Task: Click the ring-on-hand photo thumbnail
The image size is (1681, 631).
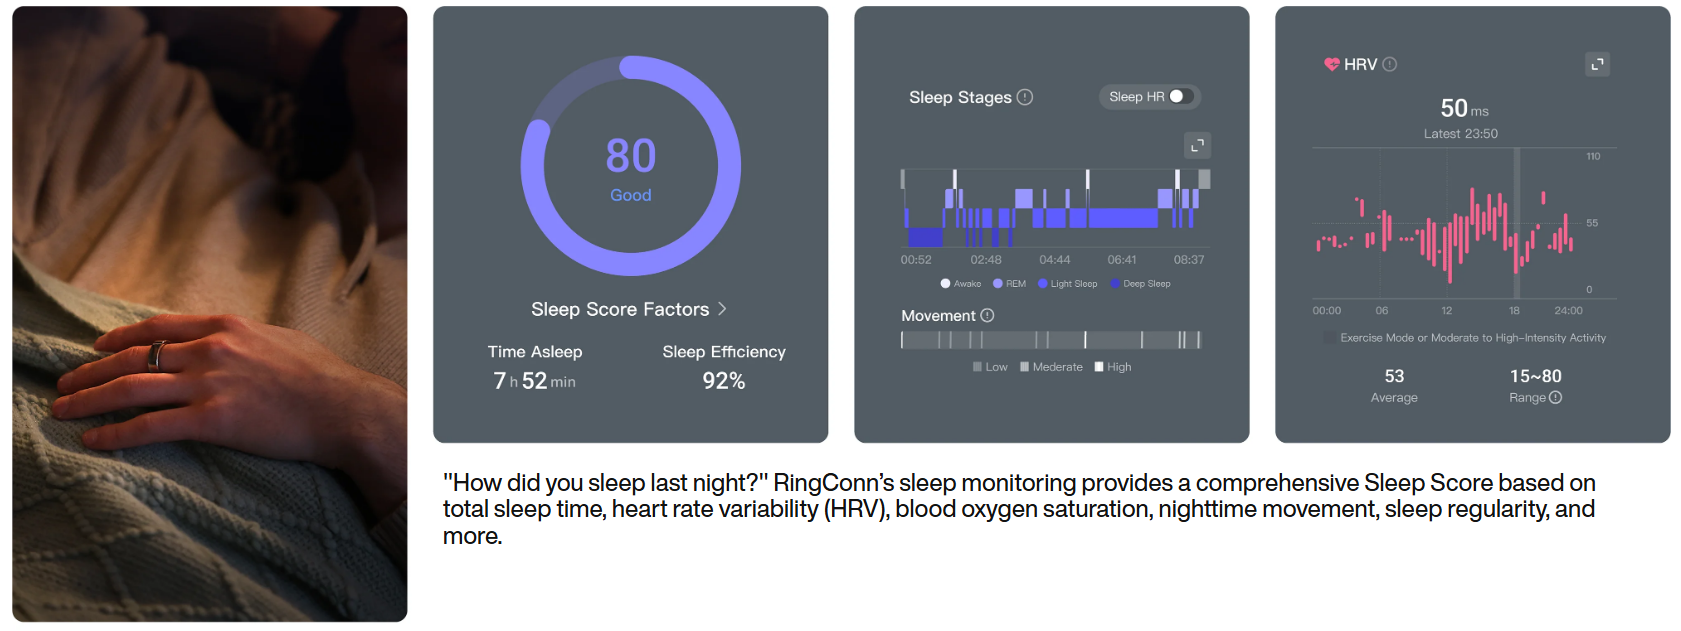Action: [210, 314]
